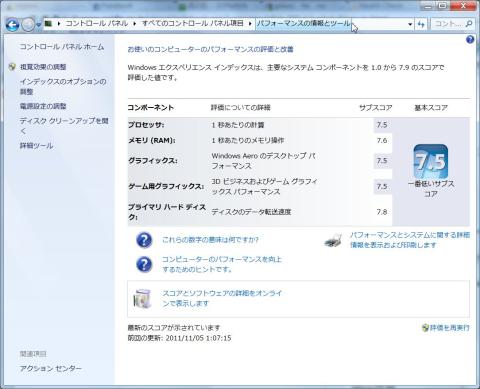Screen dimensions: 480x389
Task: Click the last update timestamp 2011/11/05 1:07:15
Action: (198, 338)
